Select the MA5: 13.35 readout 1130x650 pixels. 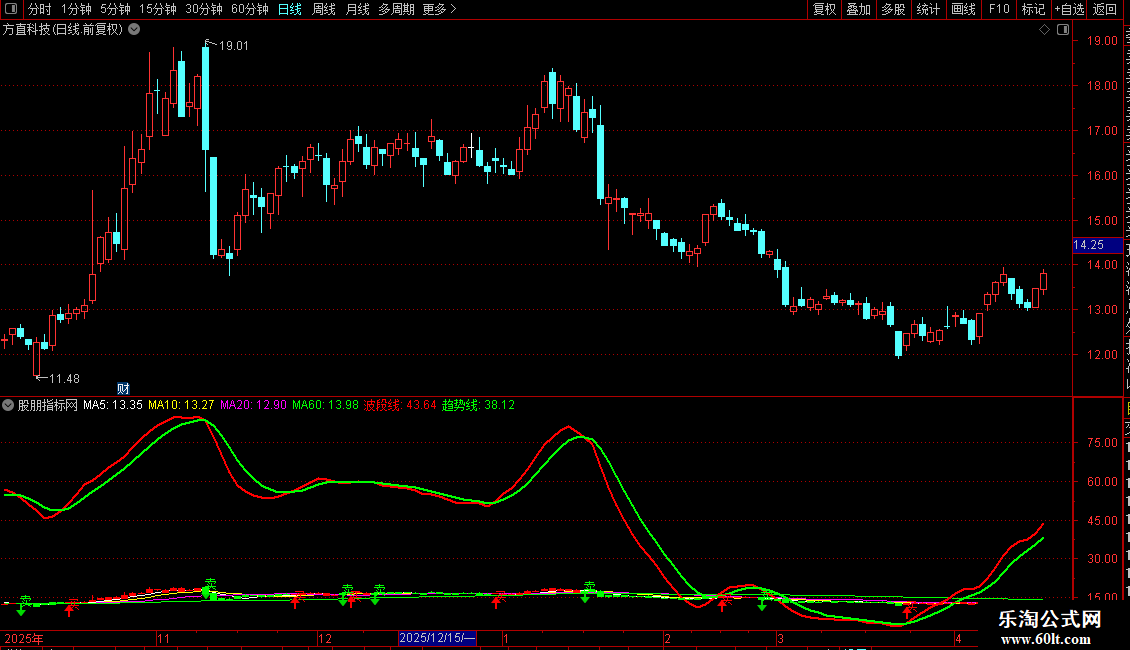coord(112,405)
